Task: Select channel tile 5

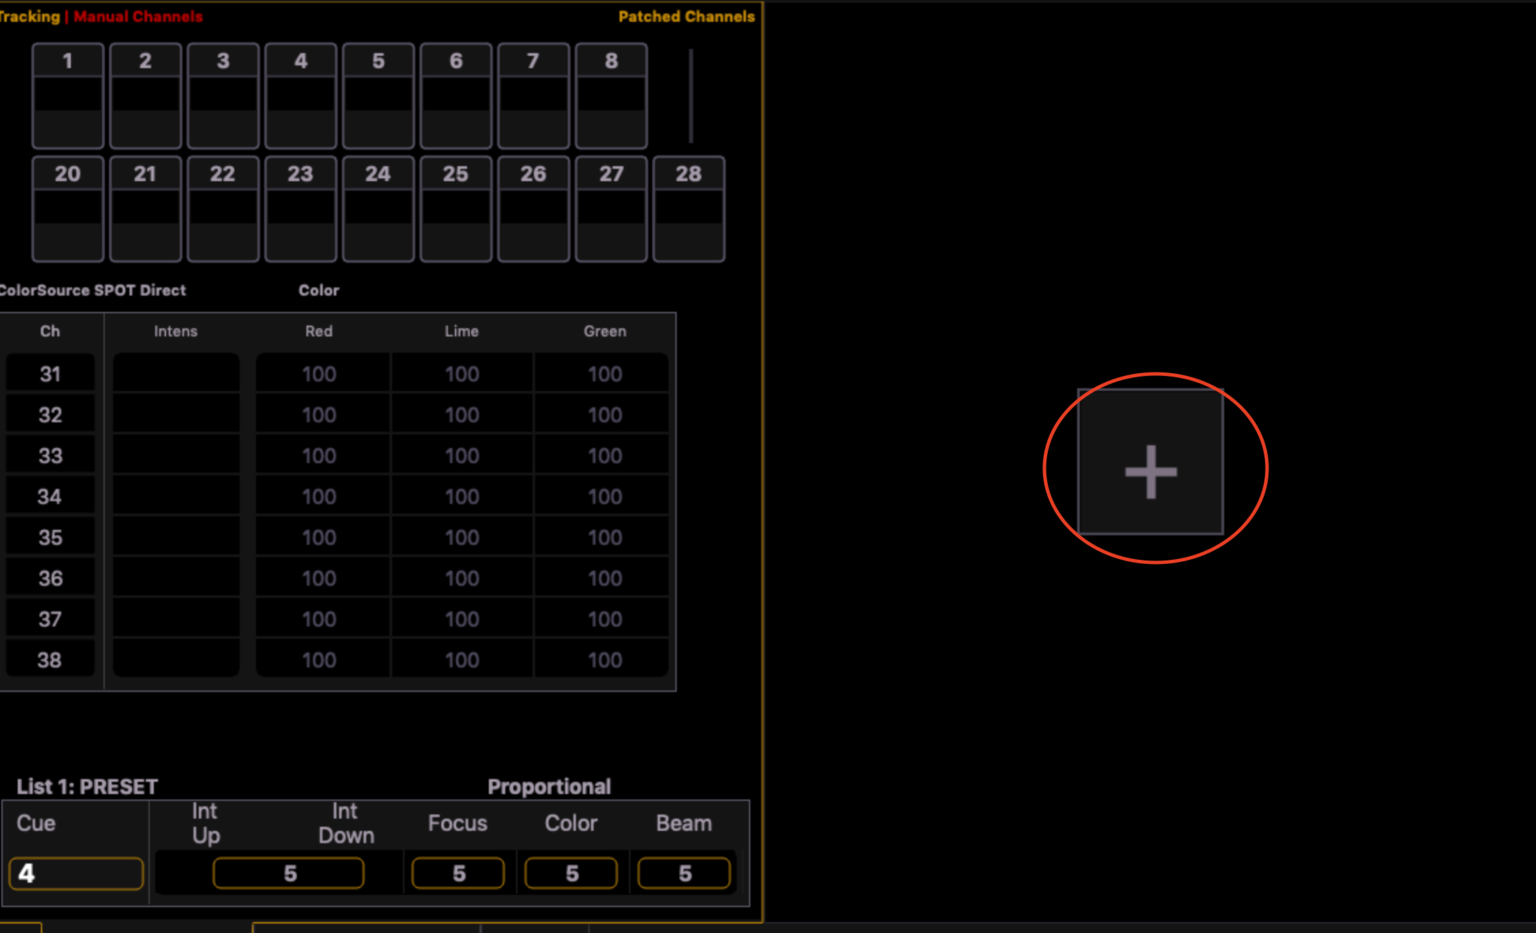Action: (x=378, y=95)
